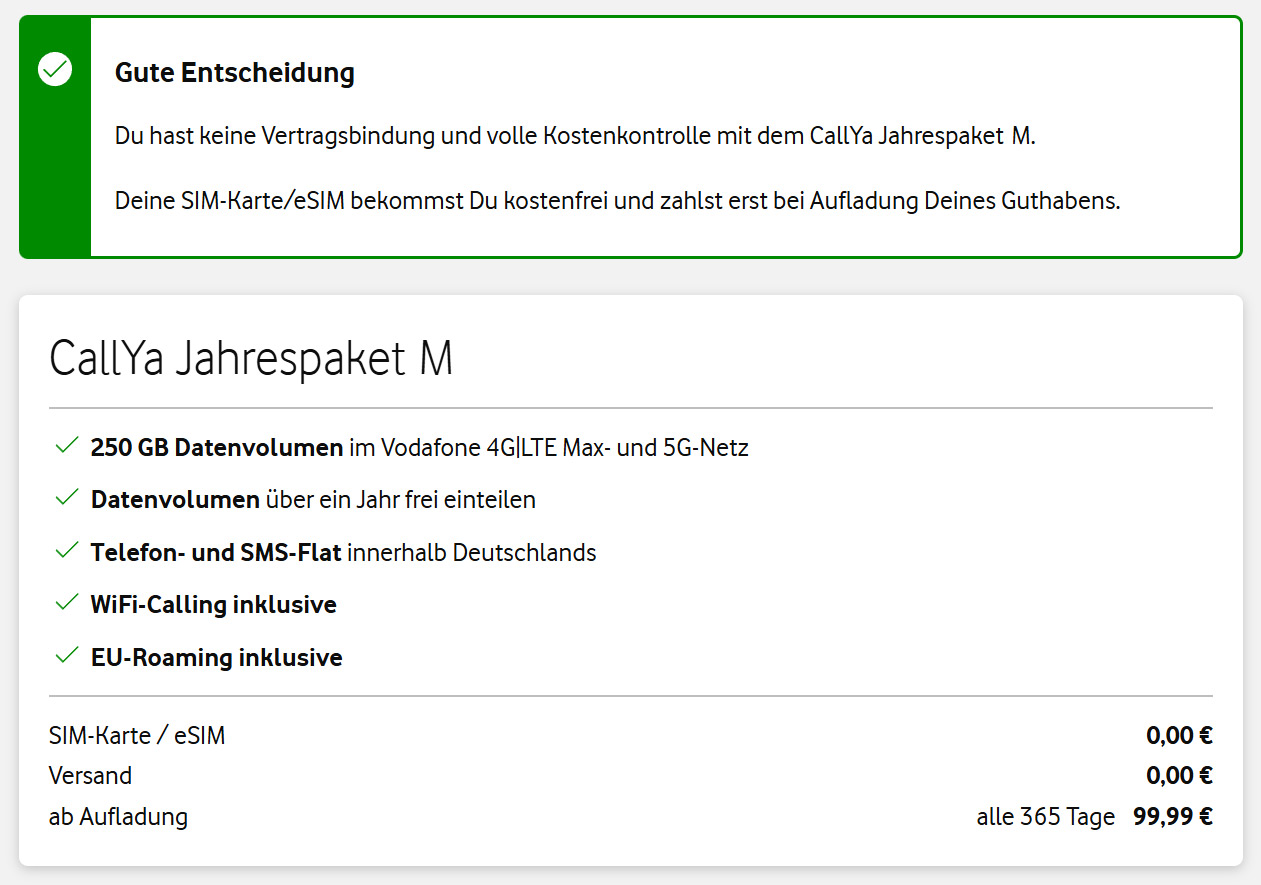Click the 'Gute Entscheidung' heading
The image size is (1261, 885).
(x=235, y=73)
